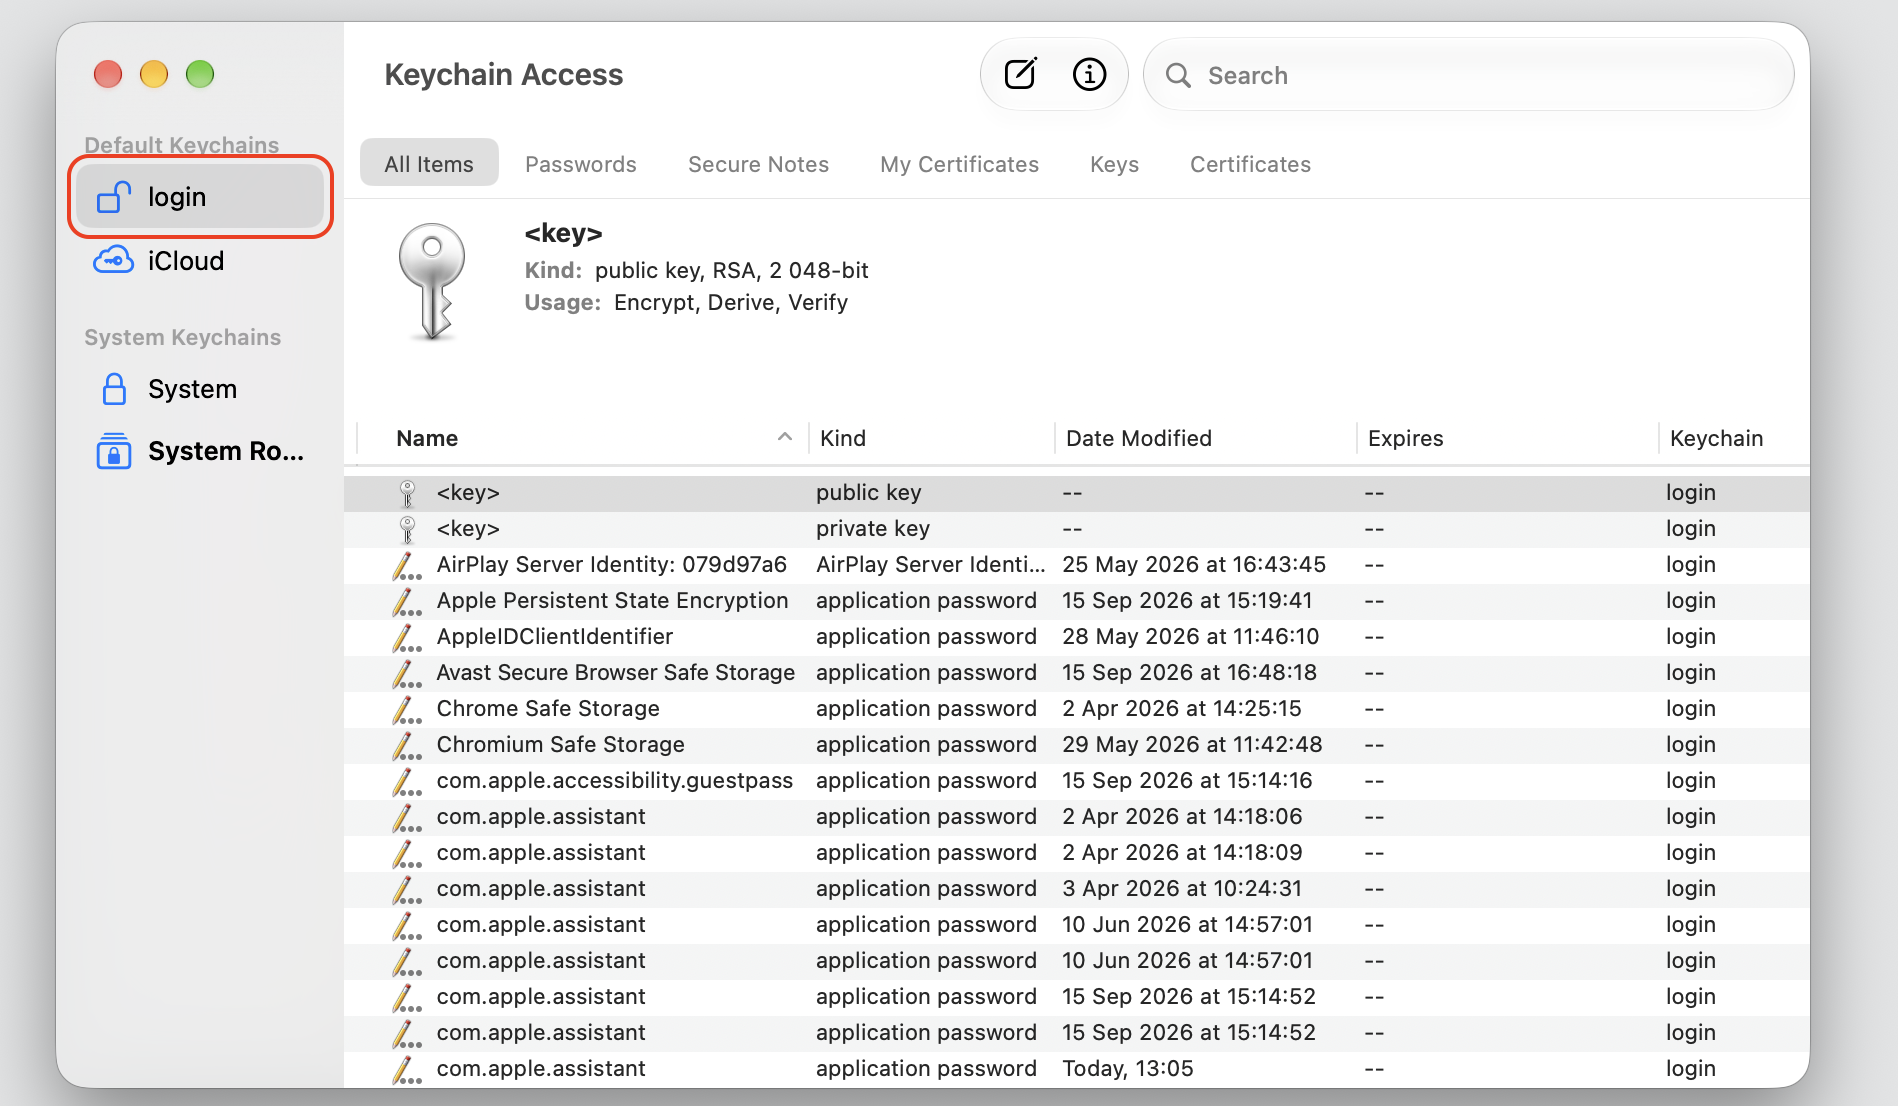The width and height of the screenshot is (1898, 1106).
Task: Select com.apple.assistant modified Today, 13:05
Action: 1077,1069
